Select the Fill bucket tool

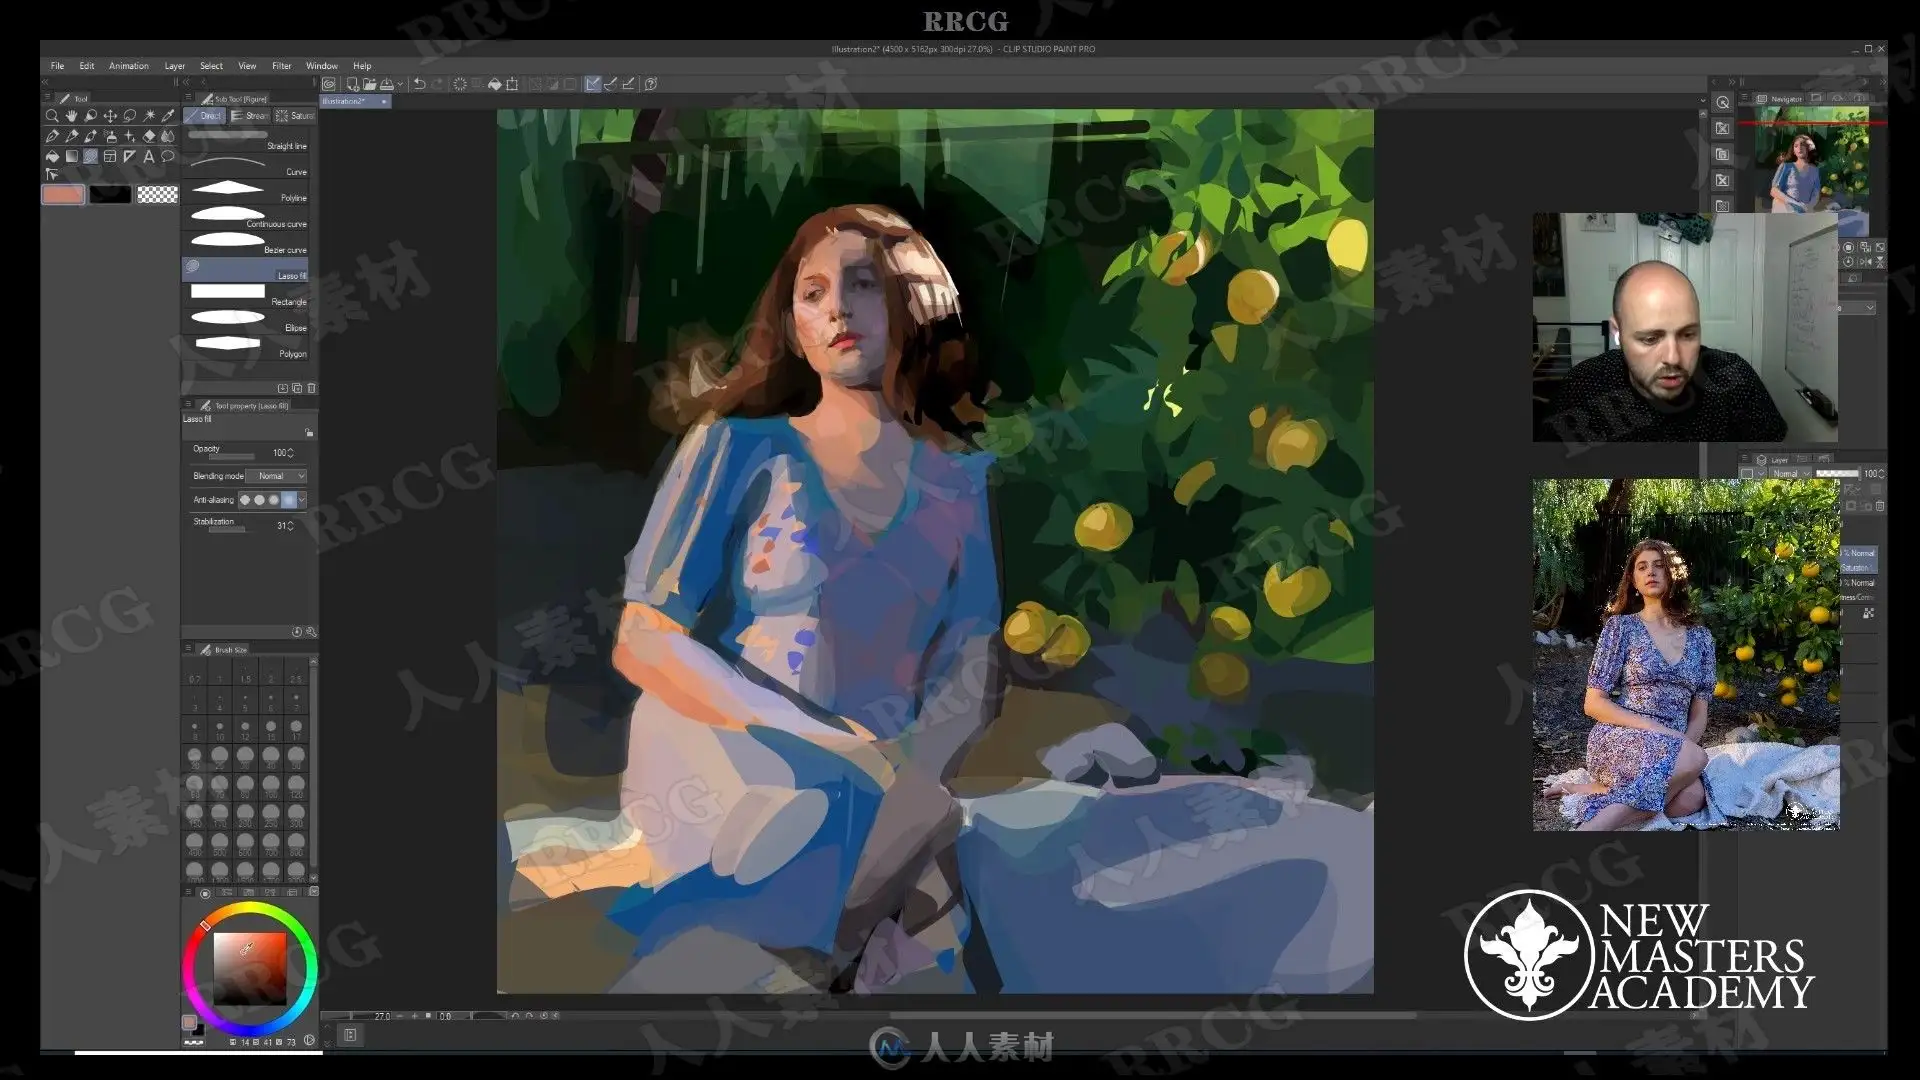pyautogui.click(x=52, y=156)
